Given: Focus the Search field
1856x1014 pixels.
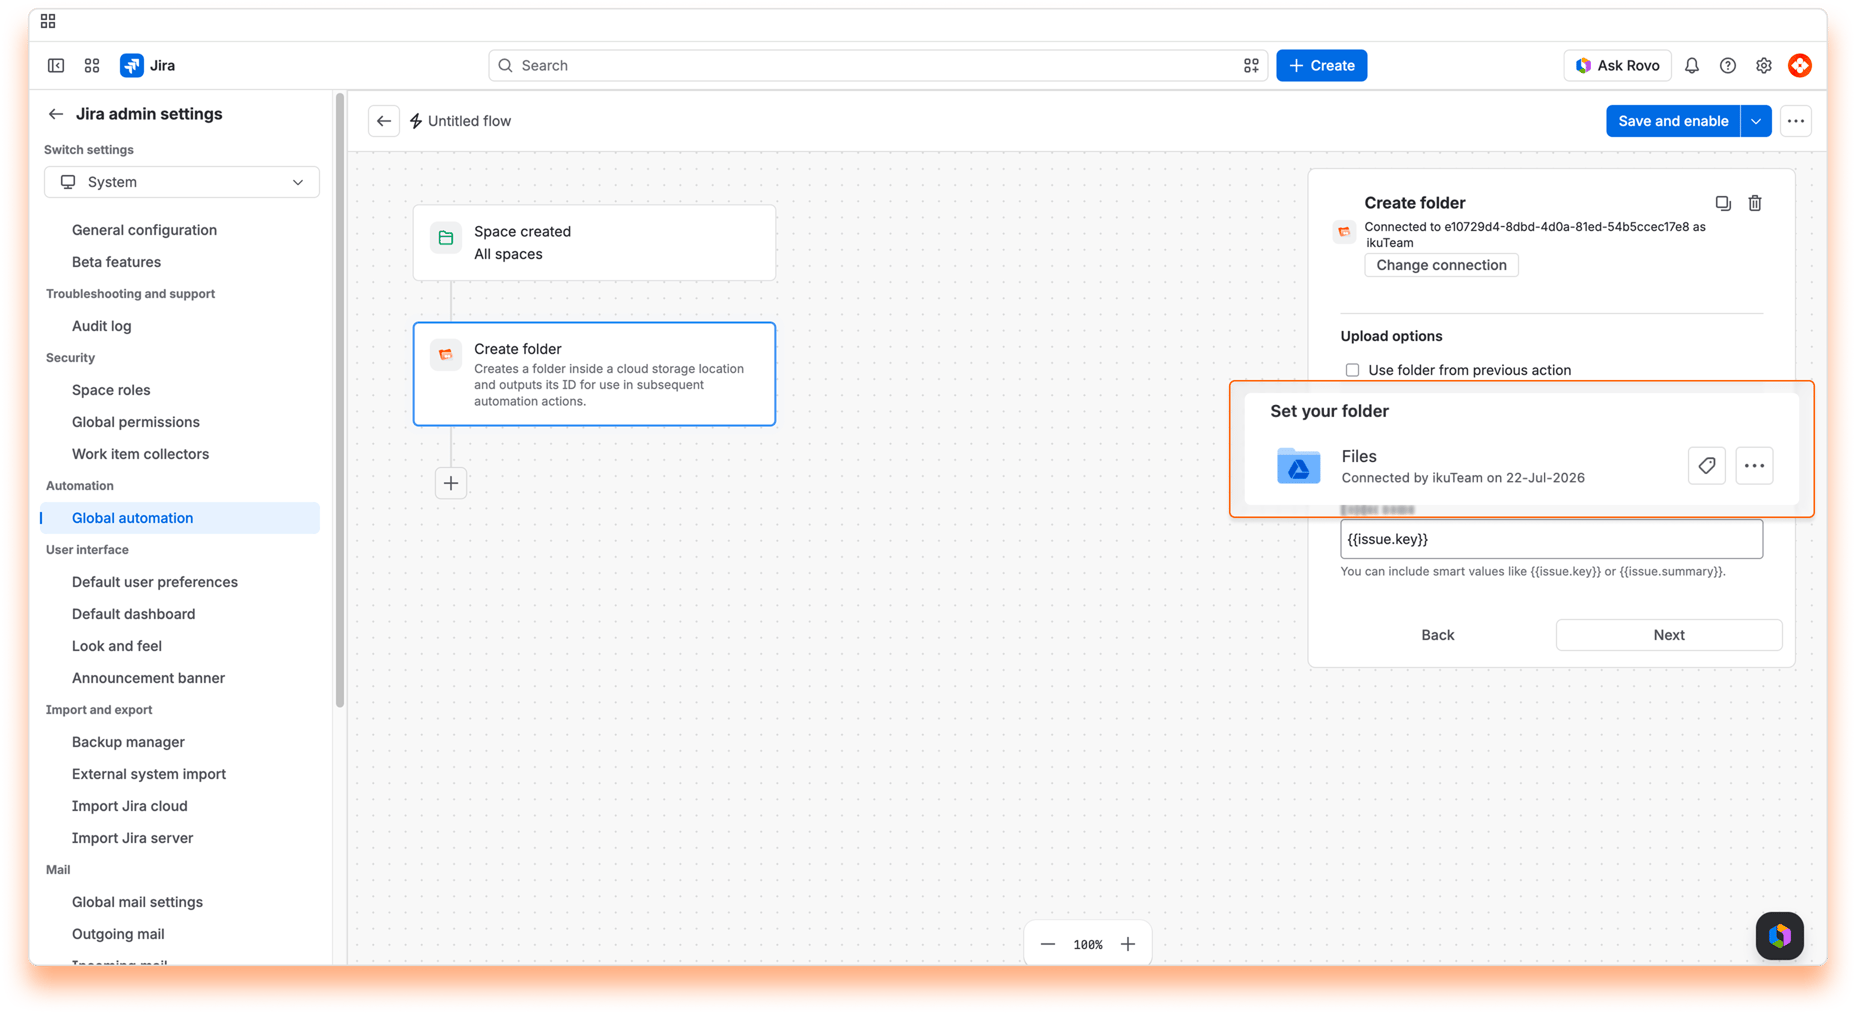Looking at the screenshot, I should [877, 65].
